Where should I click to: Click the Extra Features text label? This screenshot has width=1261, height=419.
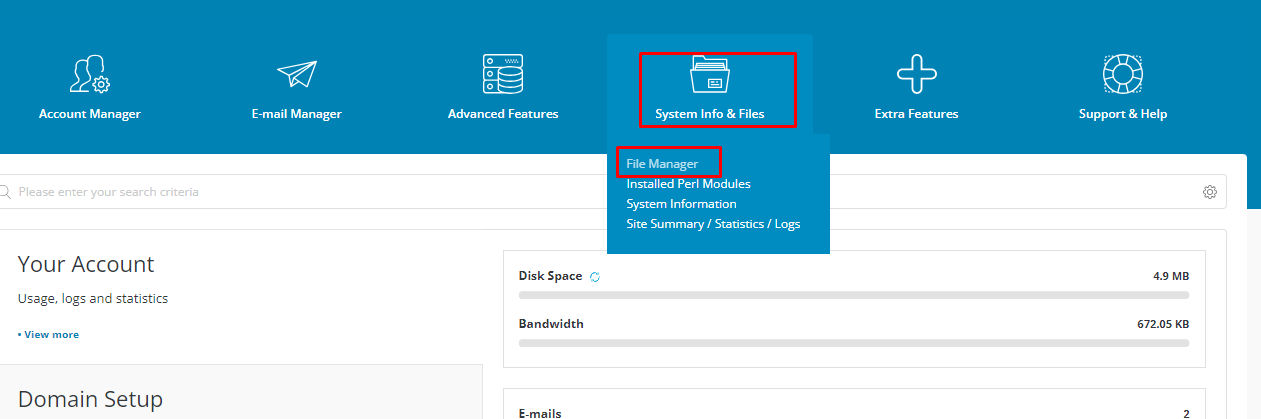tap(916, 114)
